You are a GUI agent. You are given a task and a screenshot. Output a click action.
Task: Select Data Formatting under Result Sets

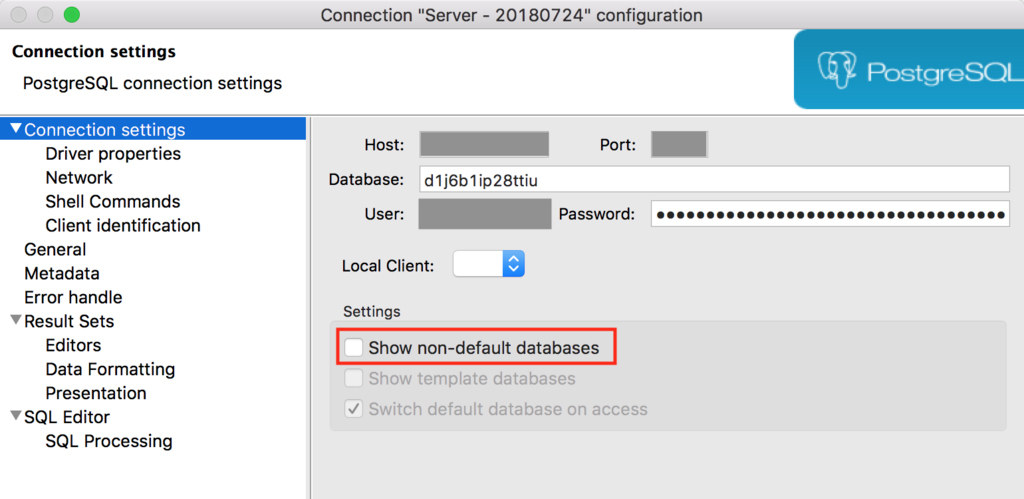[110, 369]
